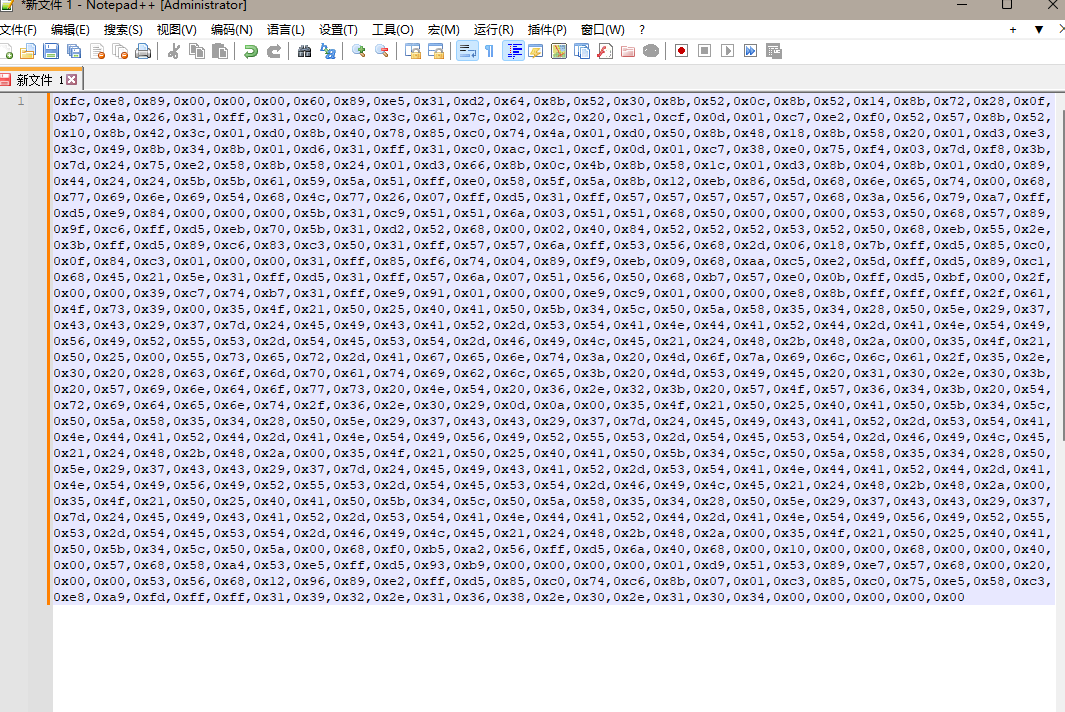Image resolution: width=1065 pixels, height=712 pixels.
Task: Open the ? help menu
Action: [x=642, y=30]
